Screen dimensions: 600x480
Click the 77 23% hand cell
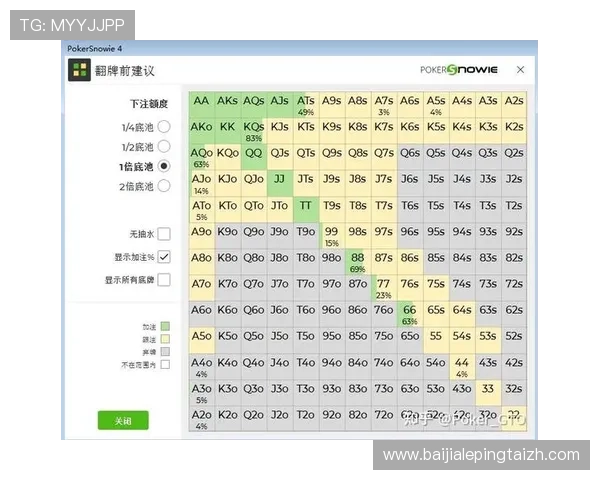coord(384,288)
